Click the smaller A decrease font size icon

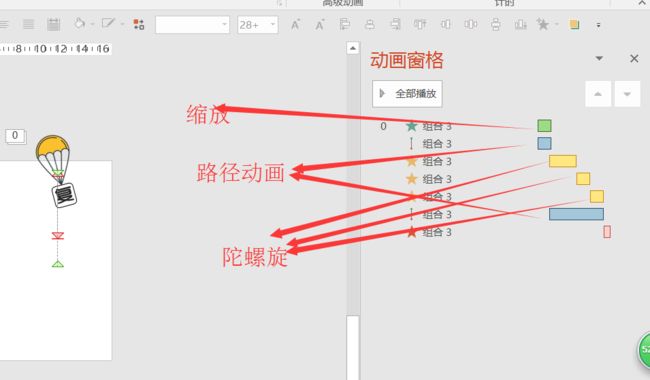319,25
